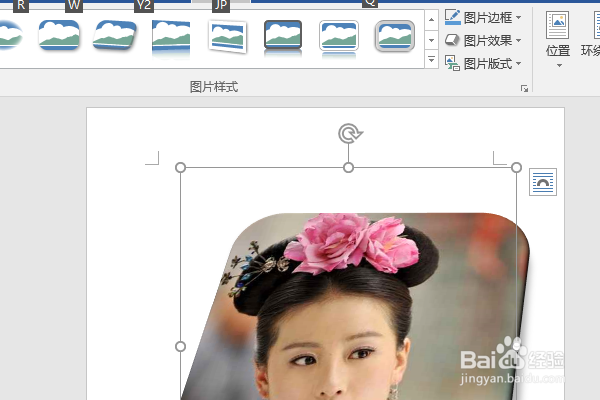This screenshot has width=600, height=400.
Task: Apply the gray metal rounded frame style
Action: click(395, 36)
